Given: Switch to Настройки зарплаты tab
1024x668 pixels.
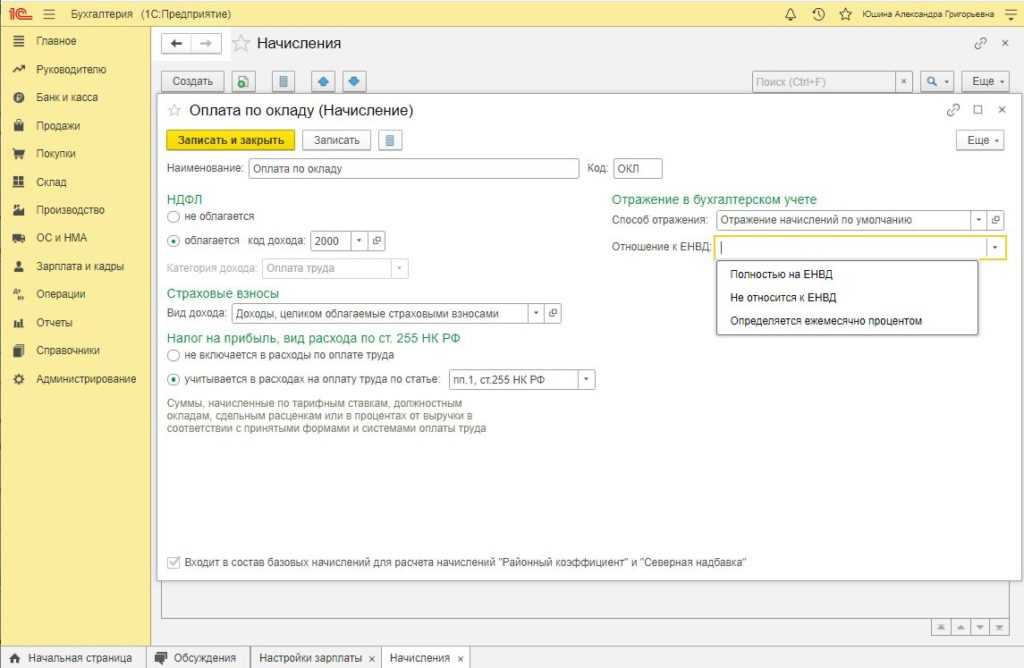Looking at the screenshot, I should click(x=311, y=658).
